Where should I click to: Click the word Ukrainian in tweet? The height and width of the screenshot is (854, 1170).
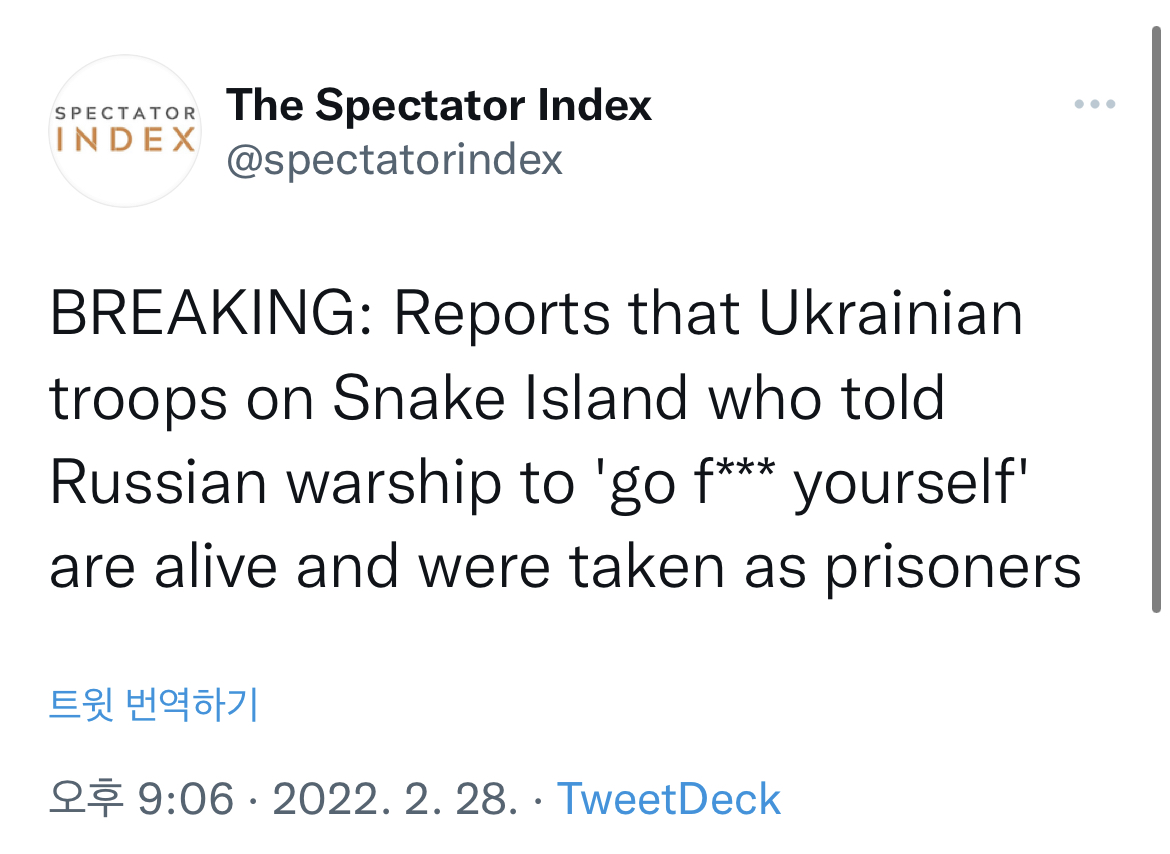pos(891,314)
